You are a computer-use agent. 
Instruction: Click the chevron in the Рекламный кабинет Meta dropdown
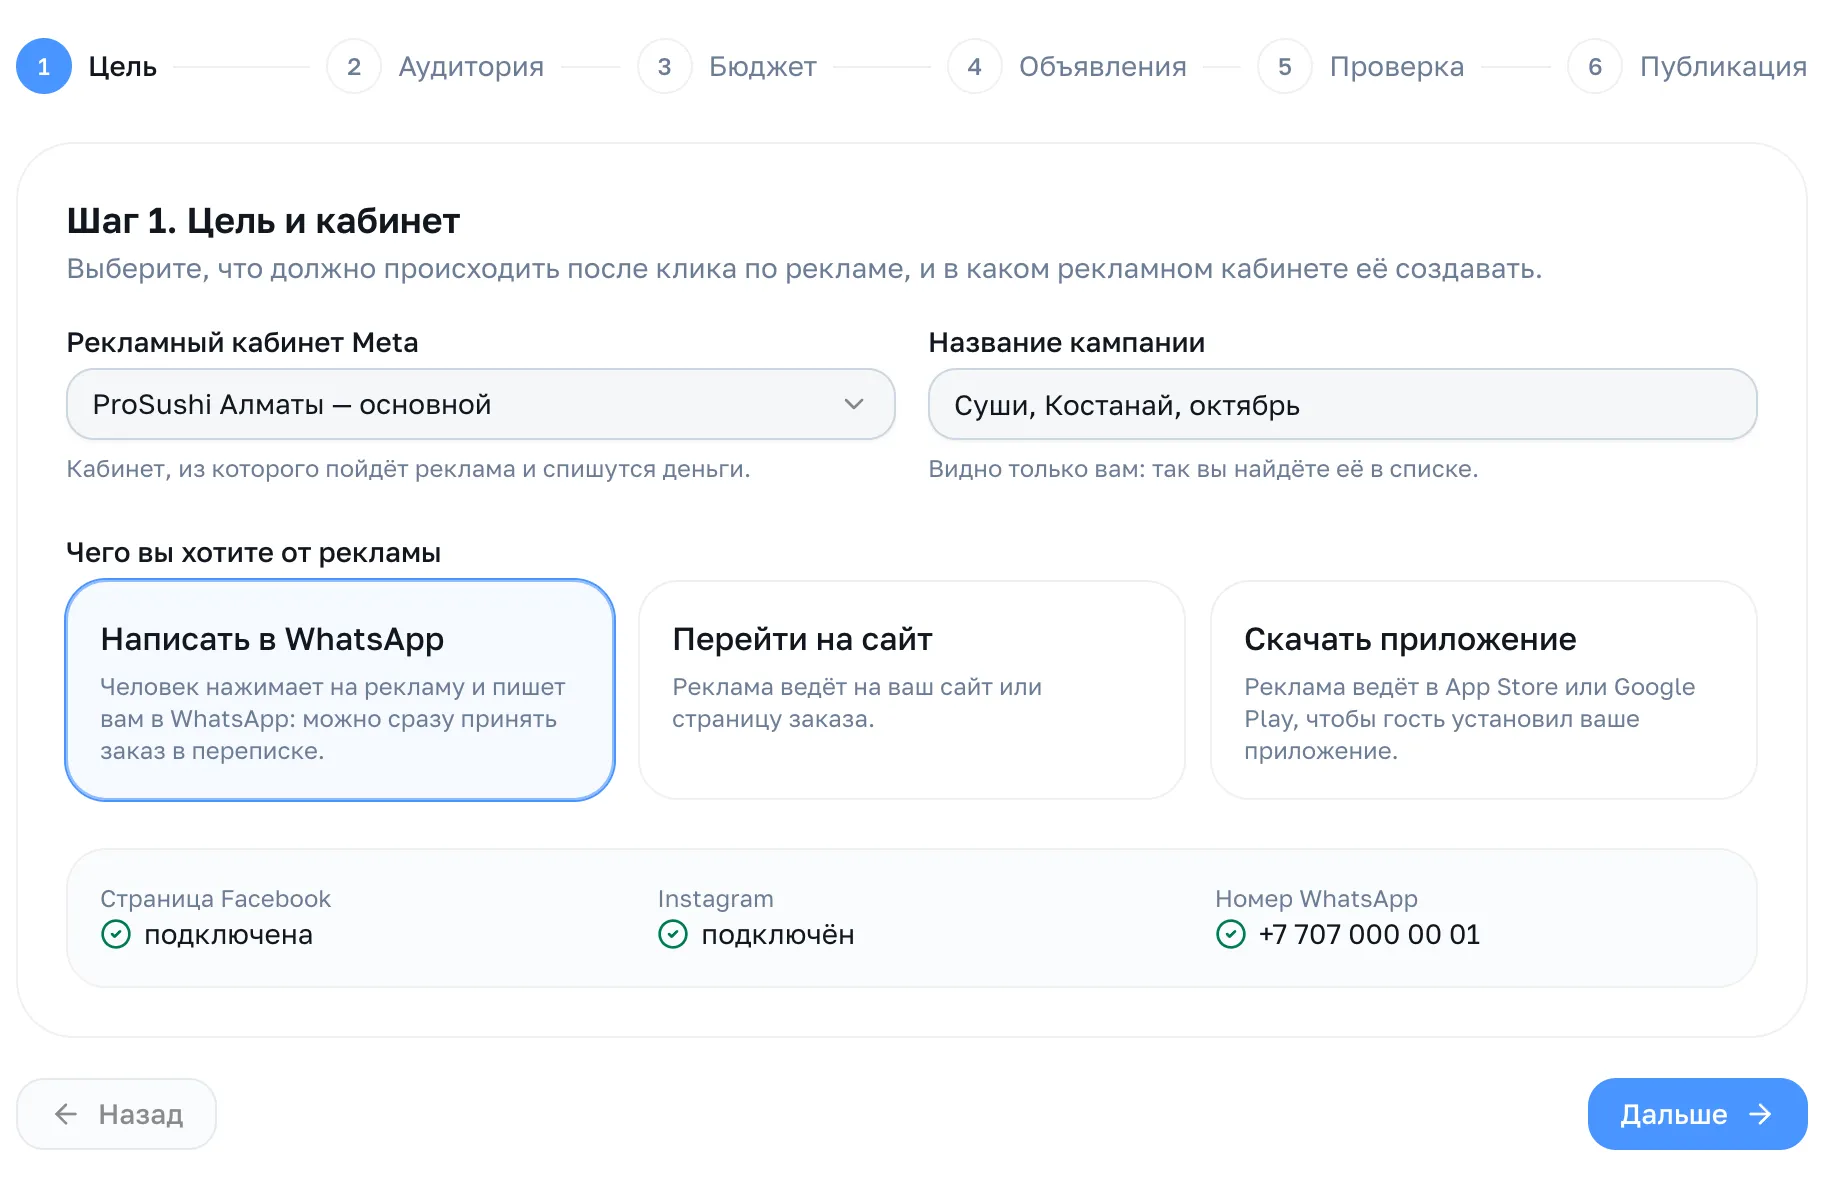pyautogui.click(x=853, y=404)
